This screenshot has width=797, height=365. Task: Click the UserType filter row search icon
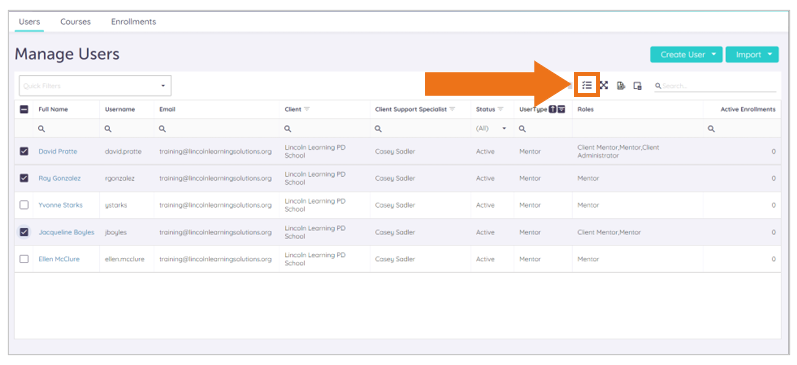coord(523,129)
